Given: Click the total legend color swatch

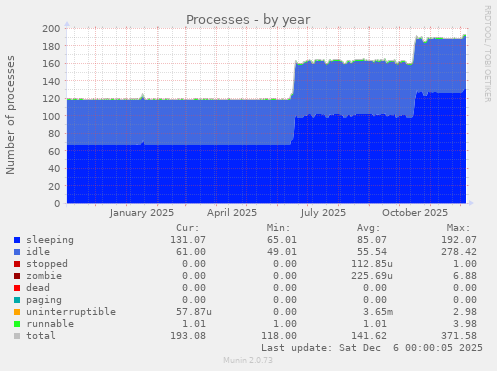Looking at the screenshot, I should coord(17,336).
